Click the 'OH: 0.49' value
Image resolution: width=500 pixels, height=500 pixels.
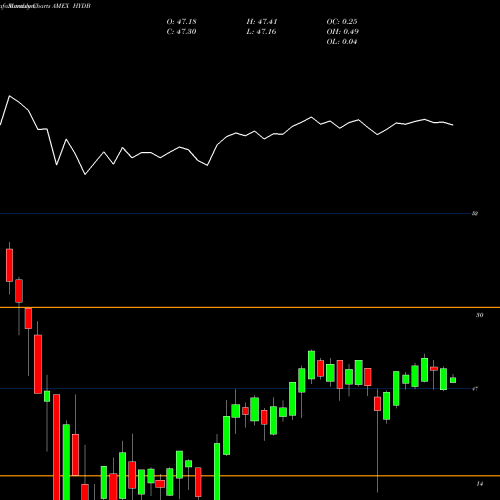pyautogui.click(x=343, y=32)
